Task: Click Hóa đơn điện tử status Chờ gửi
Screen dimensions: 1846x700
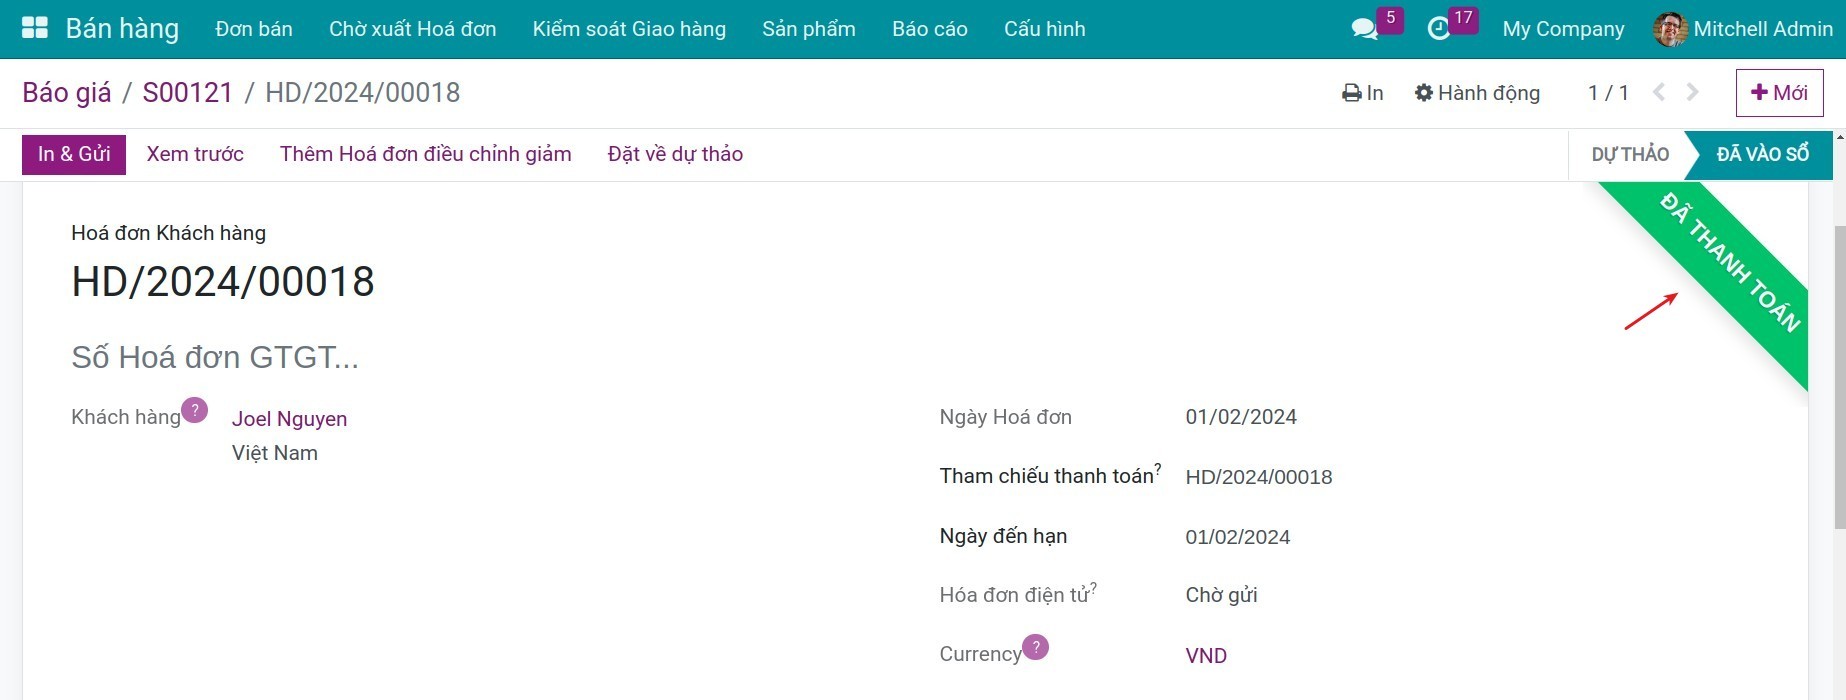Action: (1221, 595)
